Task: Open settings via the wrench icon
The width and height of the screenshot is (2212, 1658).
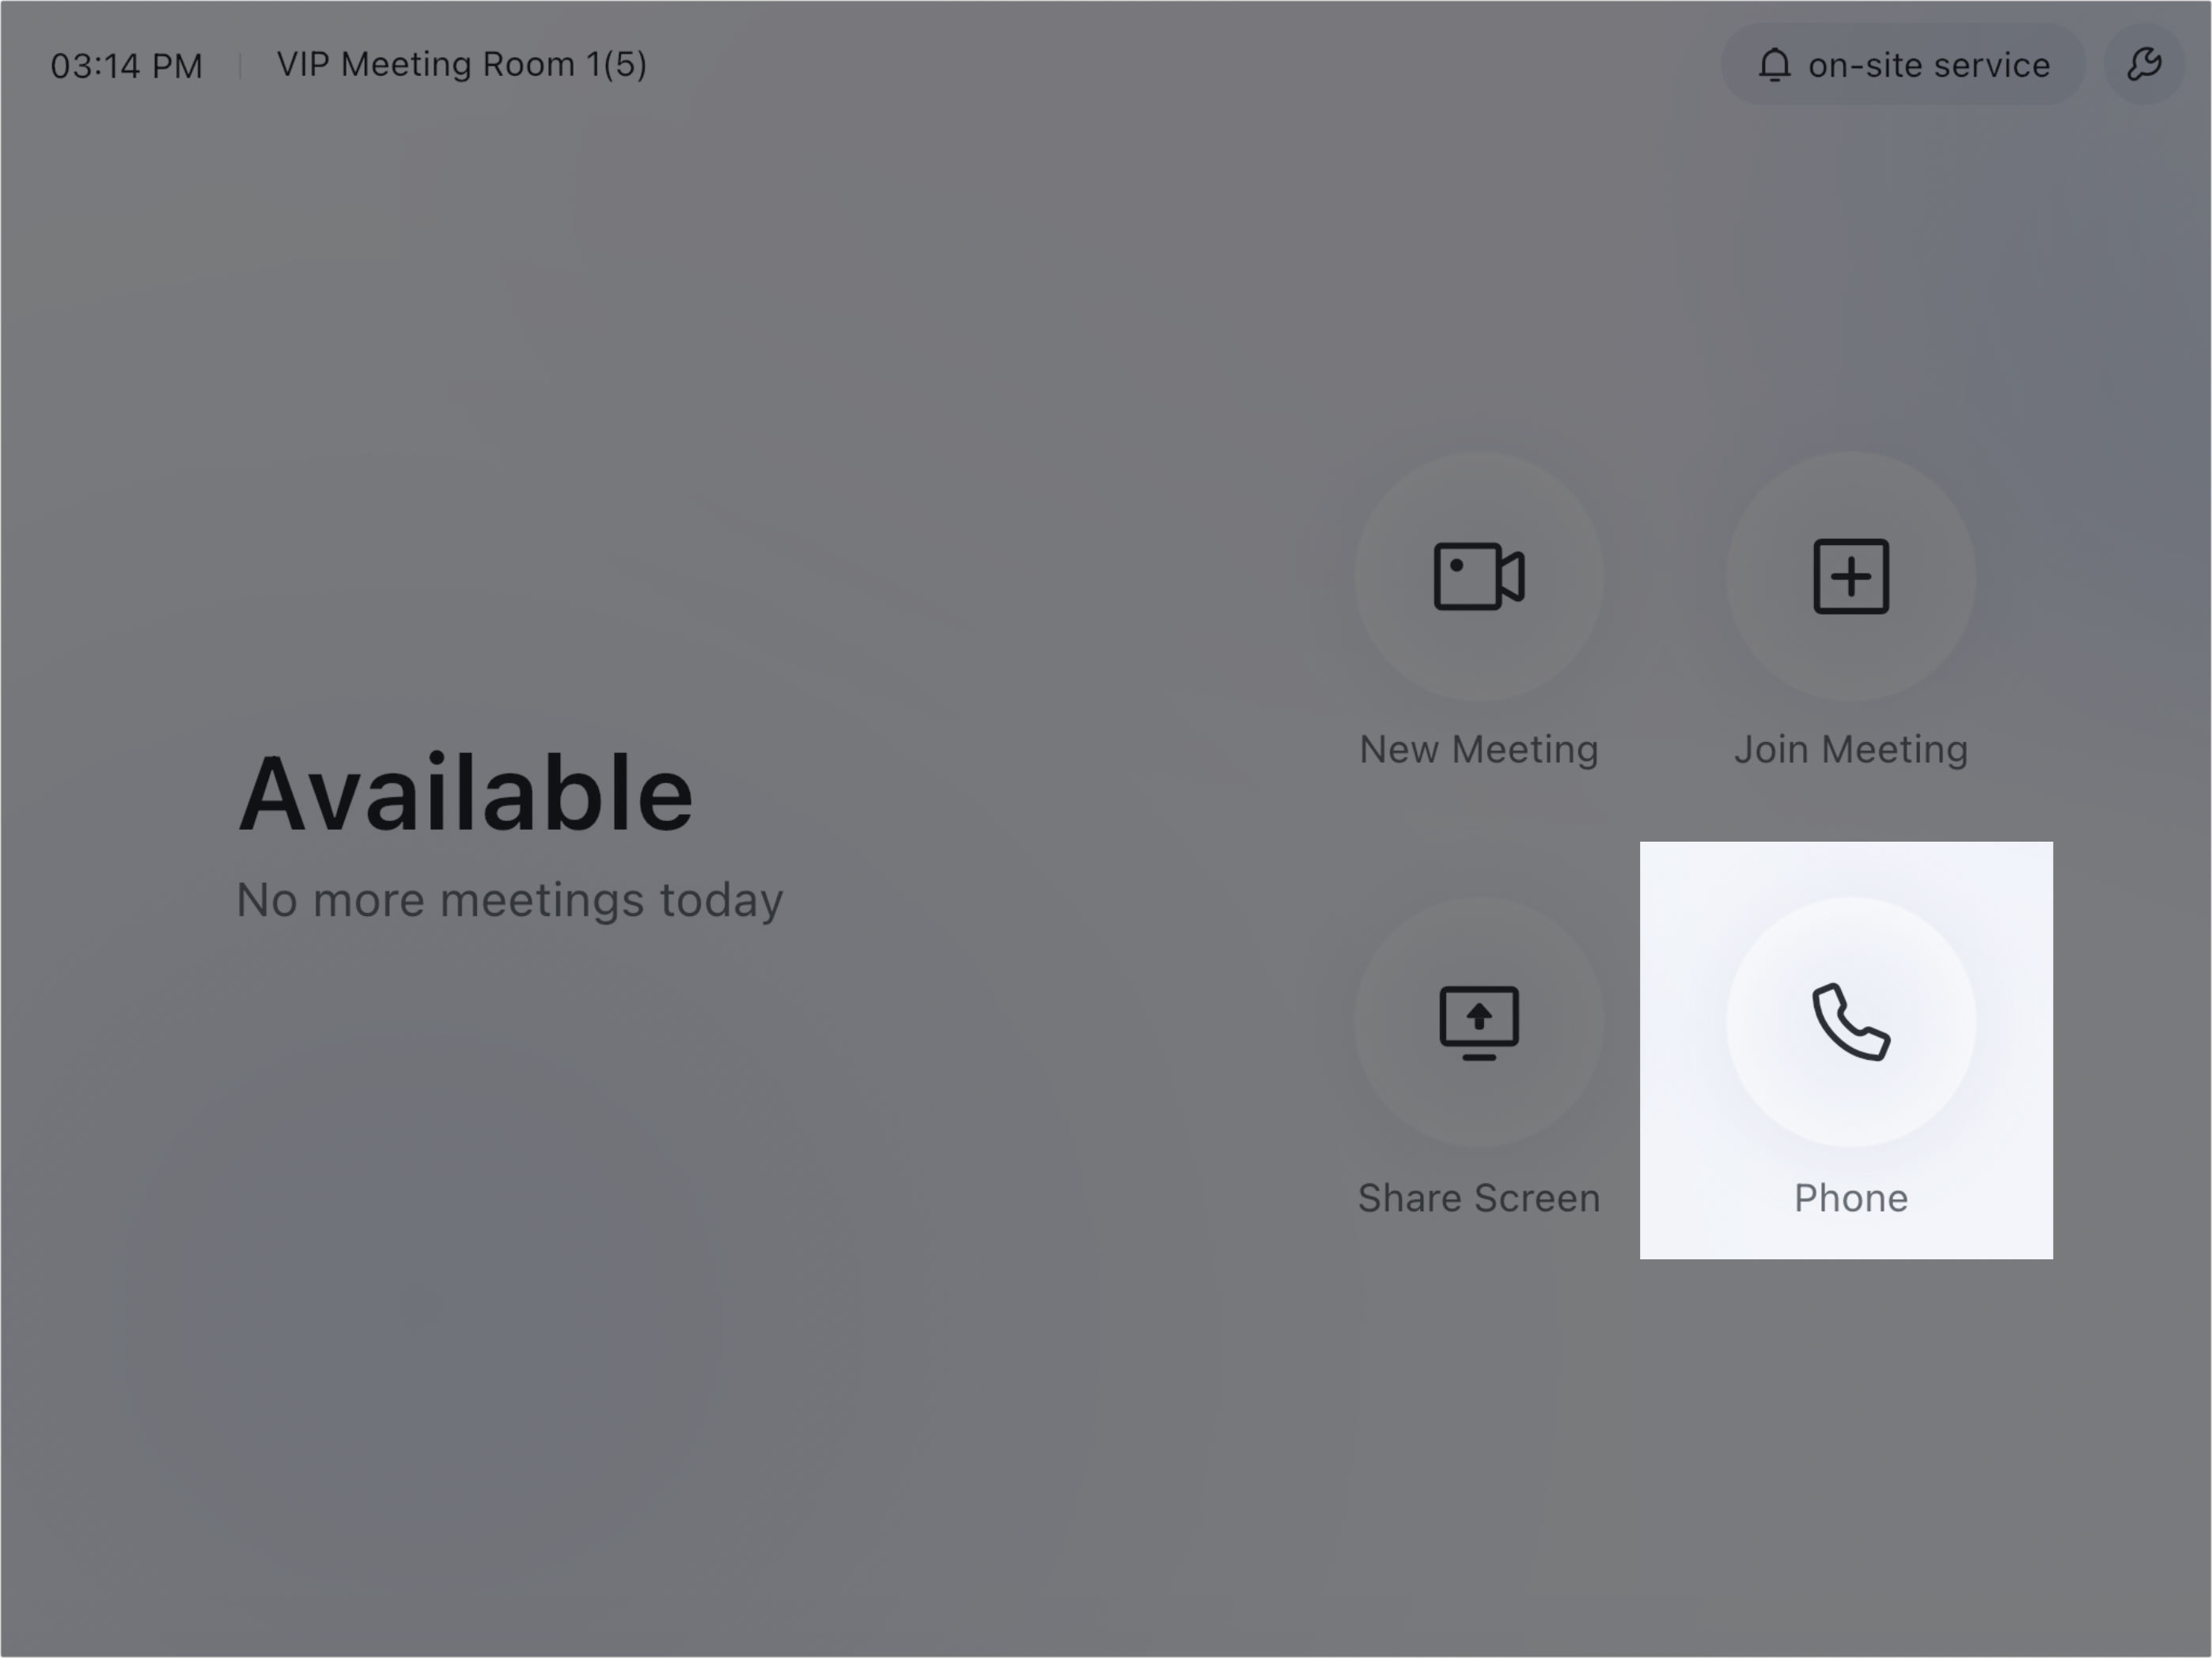Action: pos(2144,65)
